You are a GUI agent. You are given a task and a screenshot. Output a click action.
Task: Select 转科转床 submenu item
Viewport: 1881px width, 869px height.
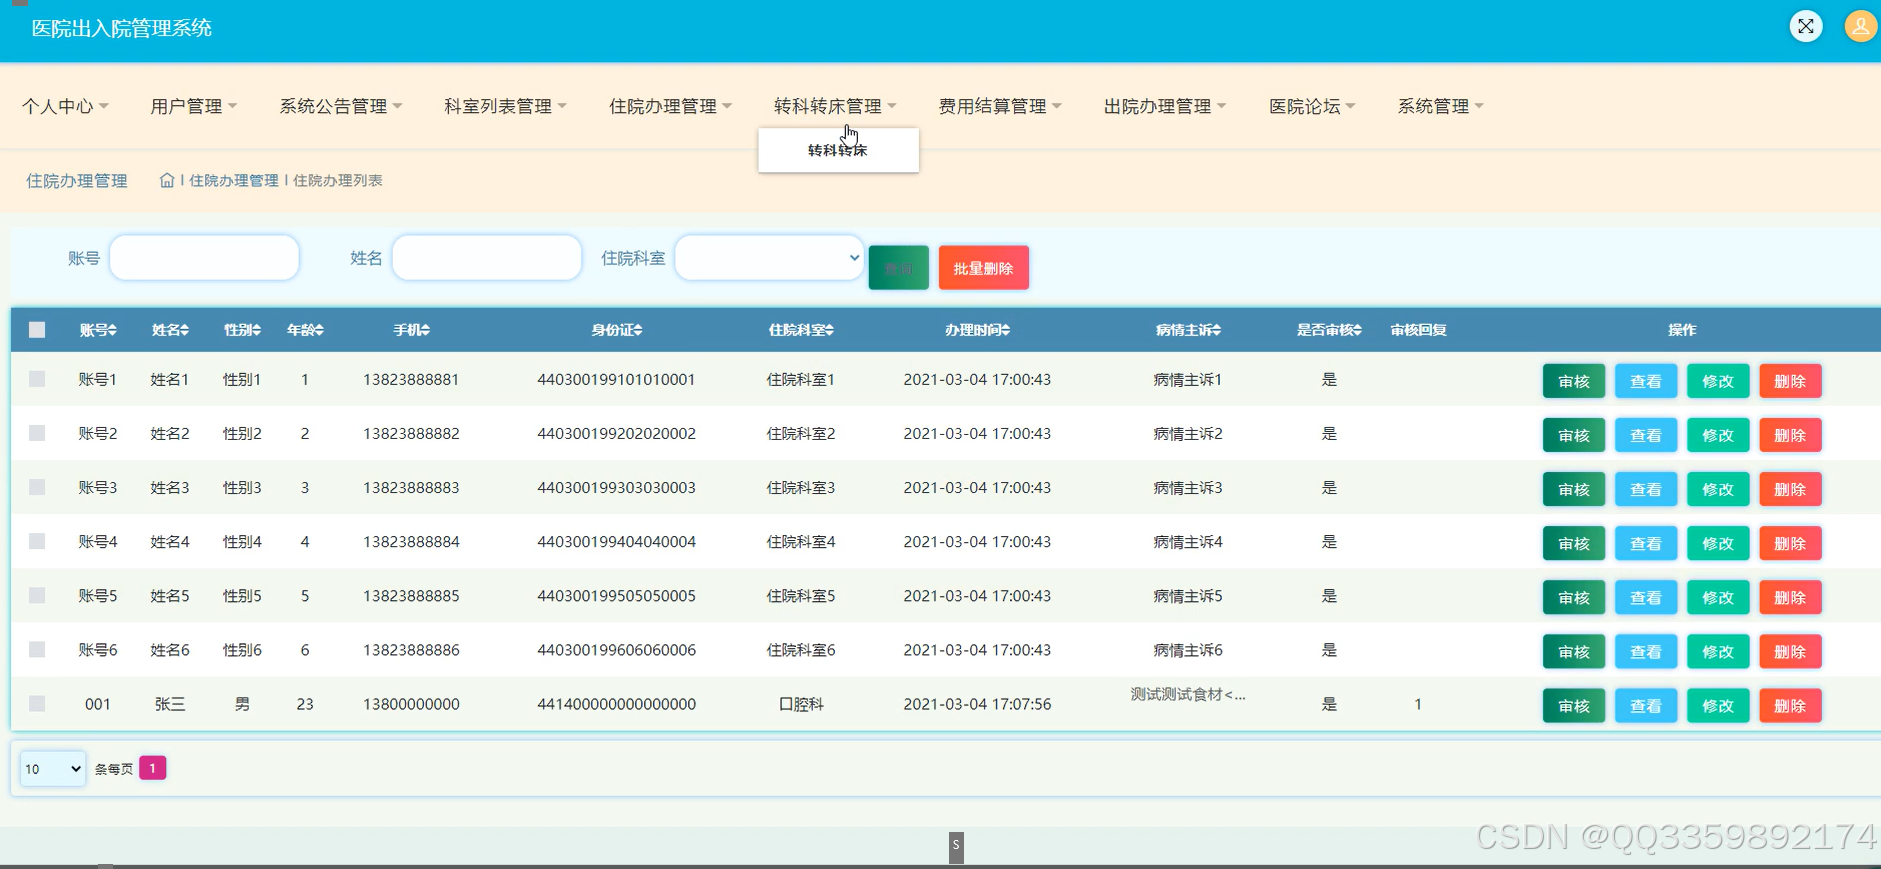(838, 150)
